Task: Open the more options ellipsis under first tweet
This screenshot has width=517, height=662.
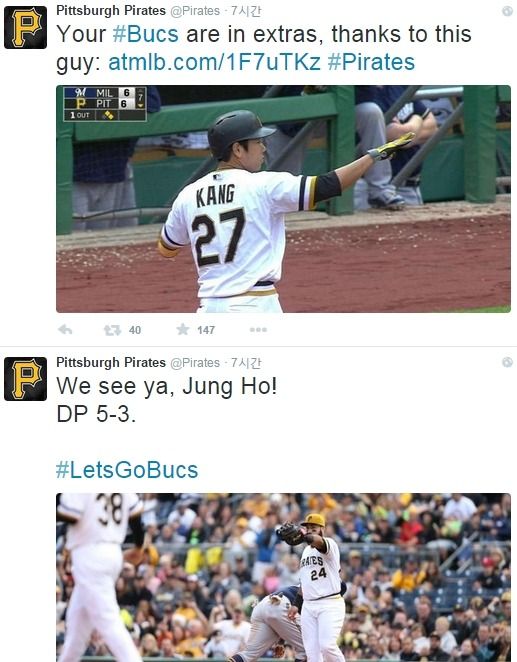Action: [x=258, y=330]
